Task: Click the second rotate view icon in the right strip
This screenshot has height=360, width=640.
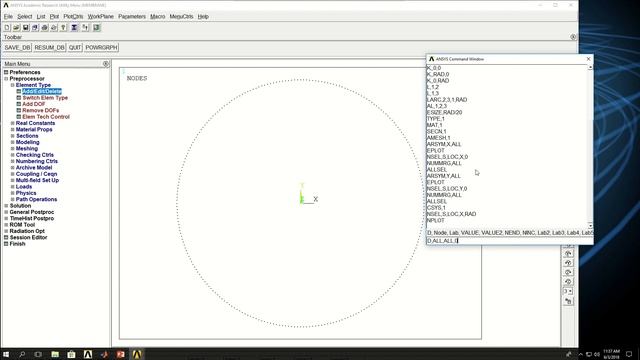Action: pos(568,263)
